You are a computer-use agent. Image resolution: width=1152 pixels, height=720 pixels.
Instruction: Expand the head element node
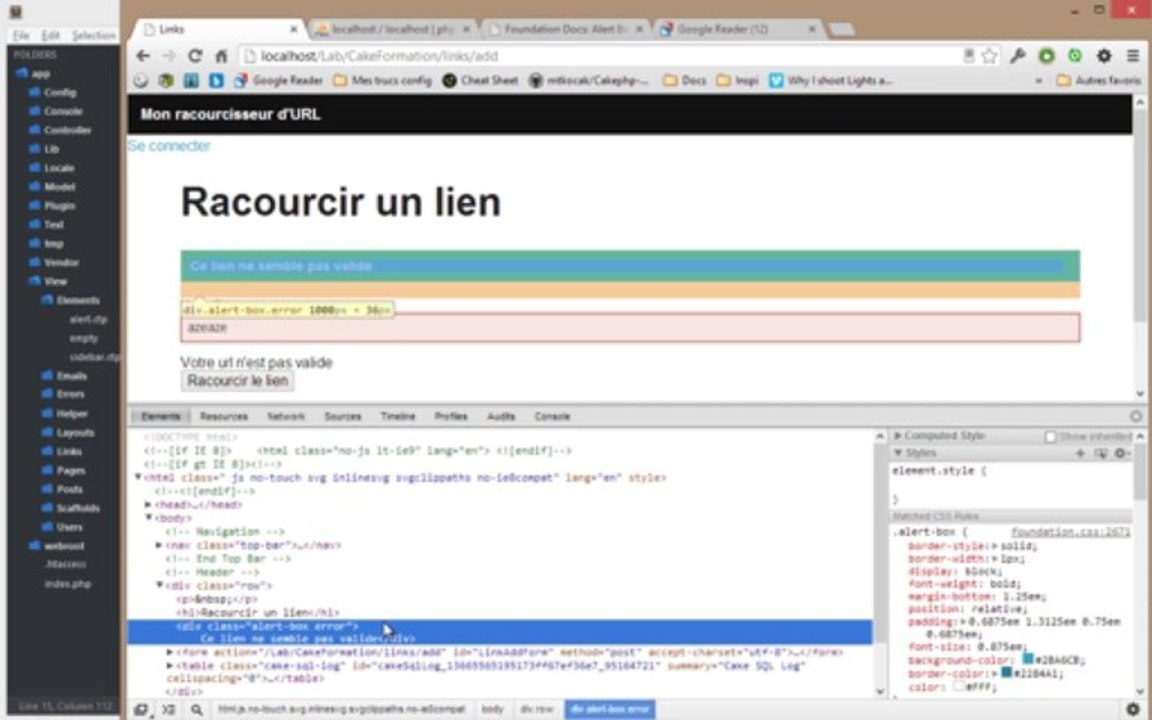click(148, 505)
